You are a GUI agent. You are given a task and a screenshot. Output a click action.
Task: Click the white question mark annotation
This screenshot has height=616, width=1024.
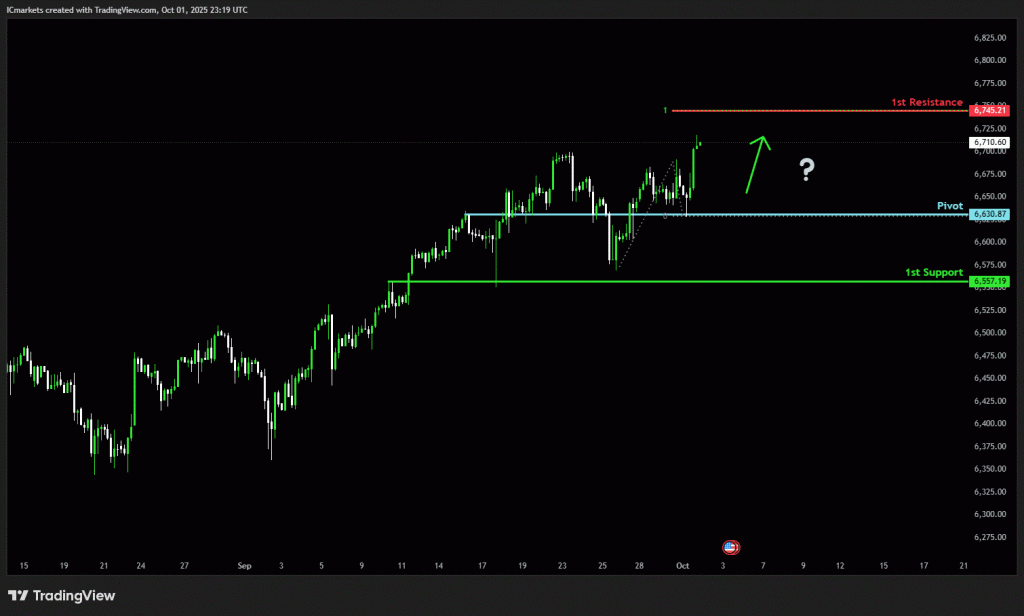click(x=807, y=170)
